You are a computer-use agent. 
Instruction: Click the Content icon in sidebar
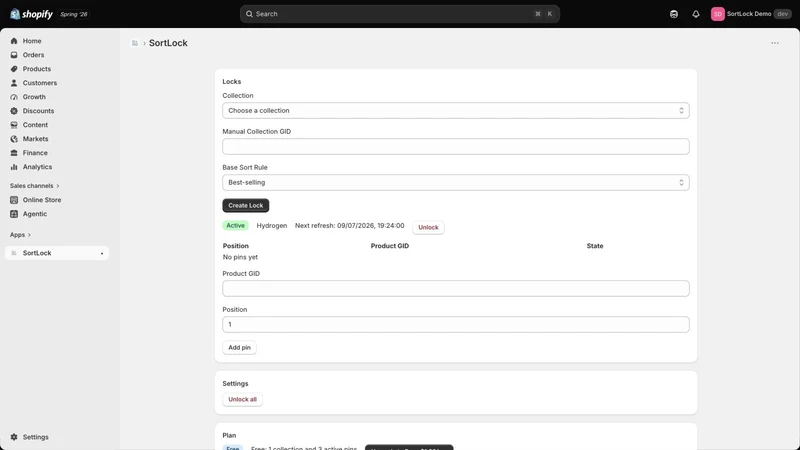[14, 125]
